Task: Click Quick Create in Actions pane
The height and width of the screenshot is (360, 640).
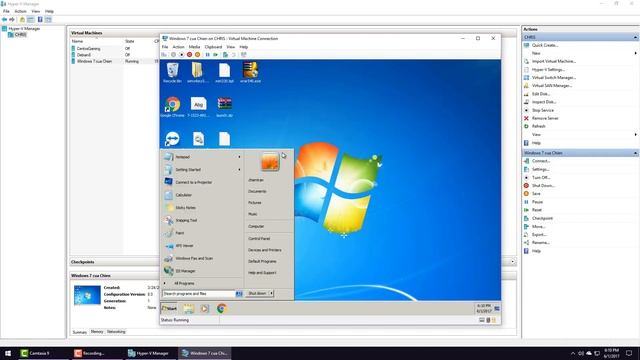Action: tap(545, 45)
